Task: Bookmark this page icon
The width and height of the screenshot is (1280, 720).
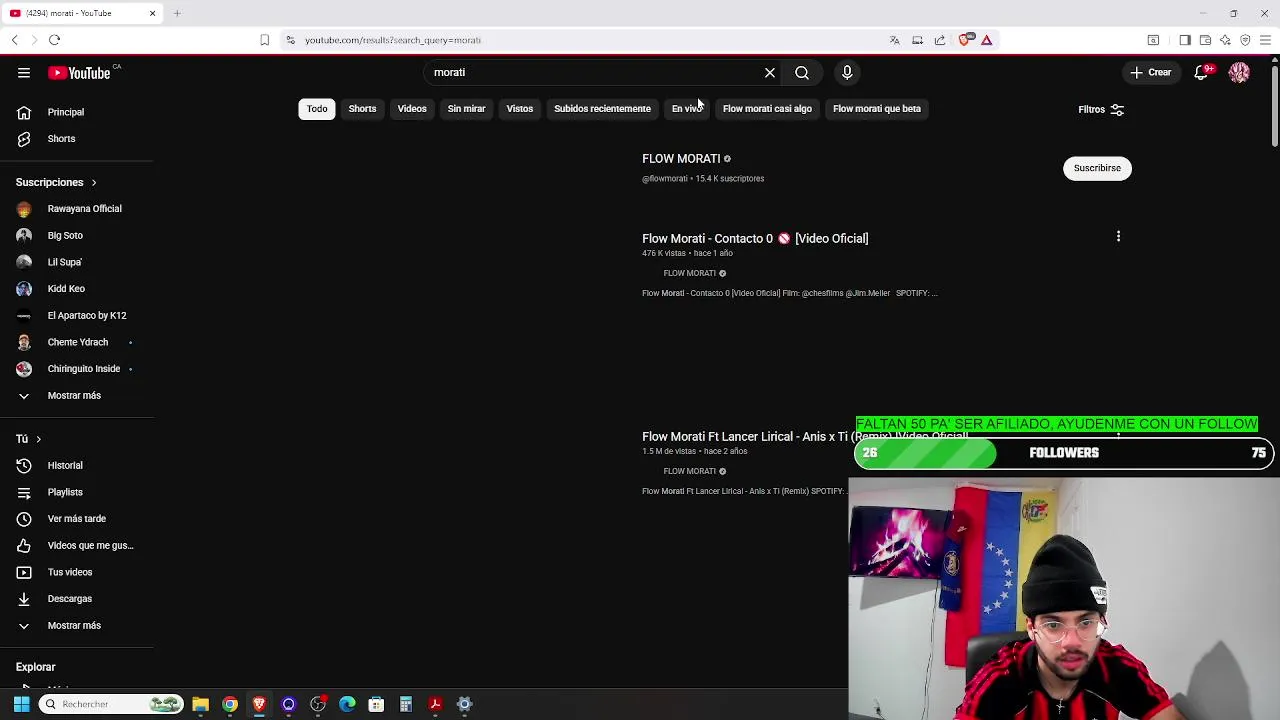Action: point(264,40)
